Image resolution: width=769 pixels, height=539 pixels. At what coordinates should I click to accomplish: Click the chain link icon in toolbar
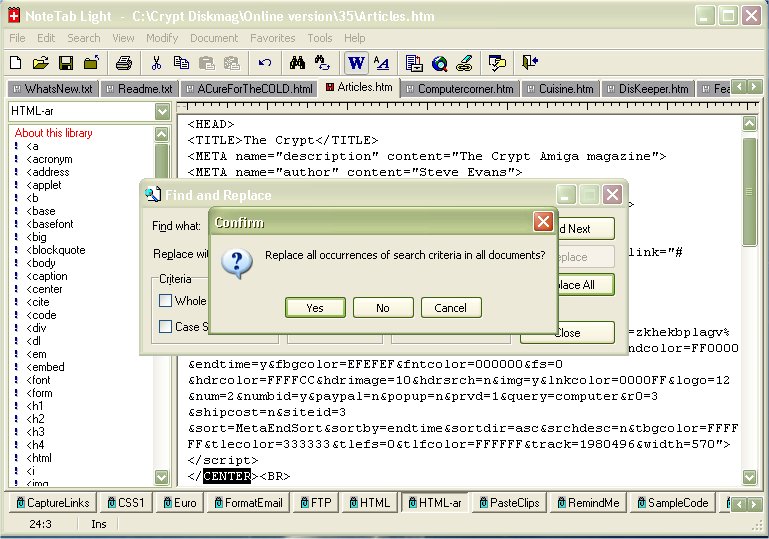pos(464,63)
